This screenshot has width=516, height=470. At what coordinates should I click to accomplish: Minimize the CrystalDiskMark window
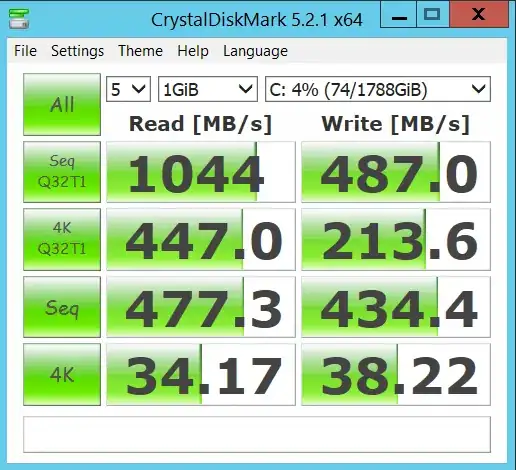tap(398, 15)
